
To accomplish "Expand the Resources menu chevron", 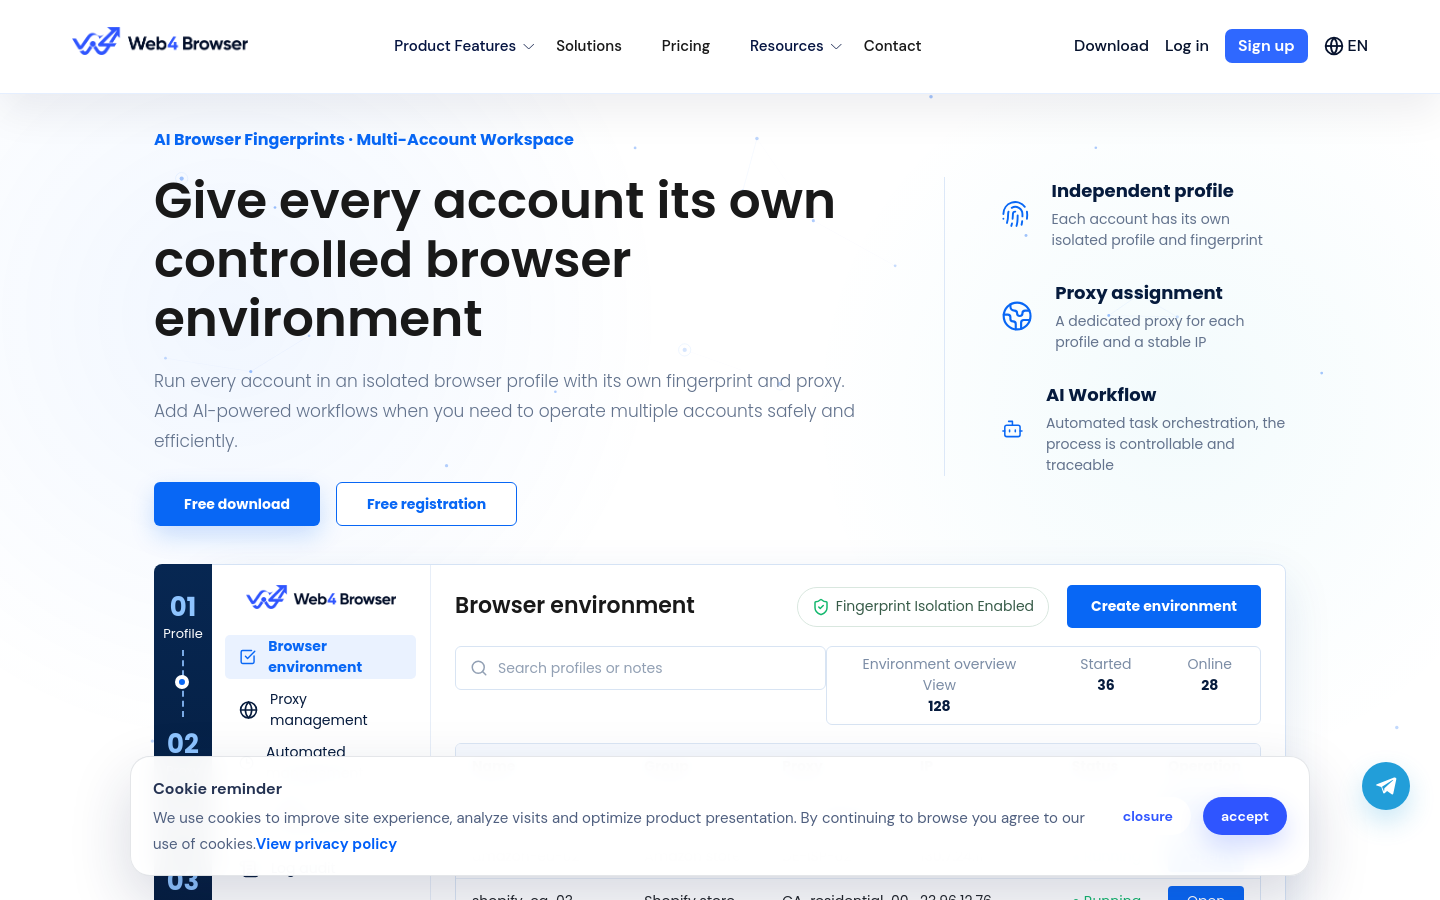I will tap(836, 47).
